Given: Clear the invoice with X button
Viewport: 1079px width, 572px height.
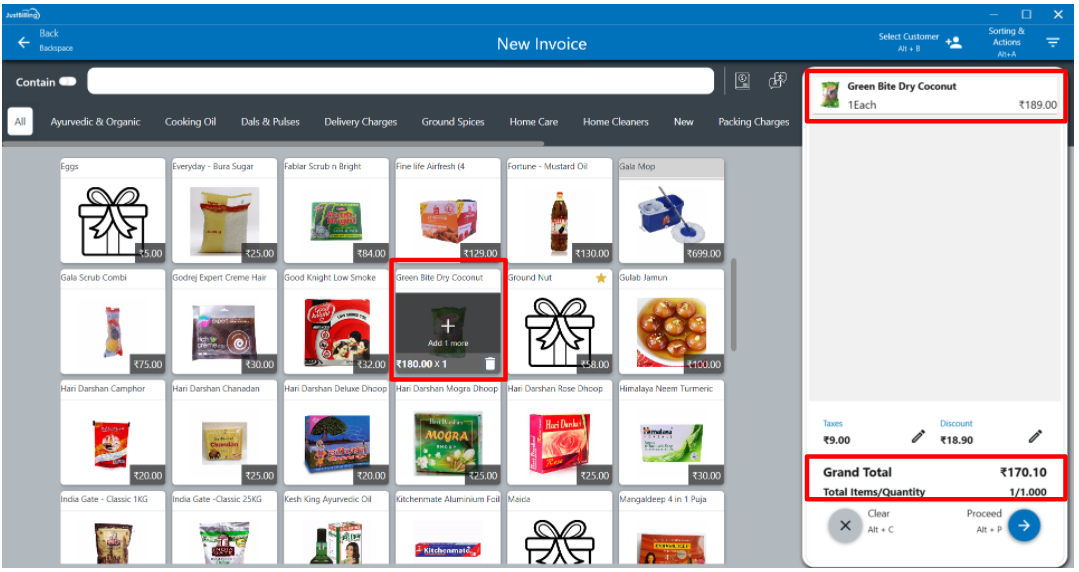Looking at the screenshot, I should coord(845,525).
